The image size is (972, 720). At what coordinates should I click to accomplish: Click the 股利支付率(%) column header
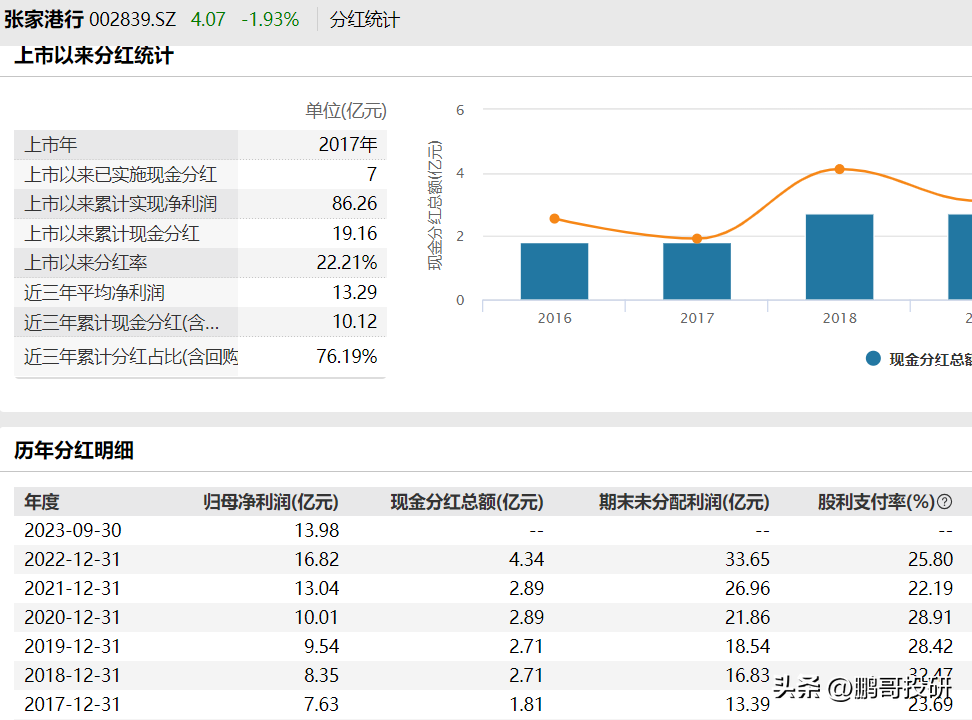876,502
